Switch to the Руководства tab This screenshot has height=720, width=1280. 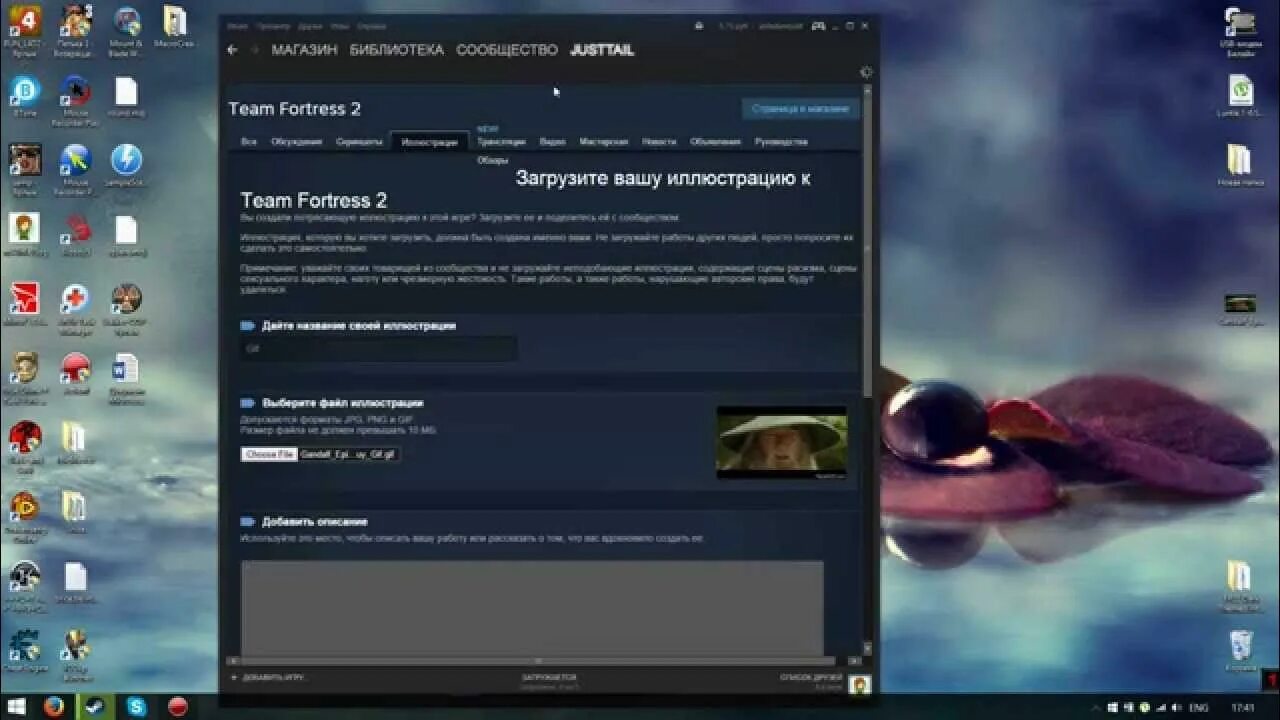point(781,142)
